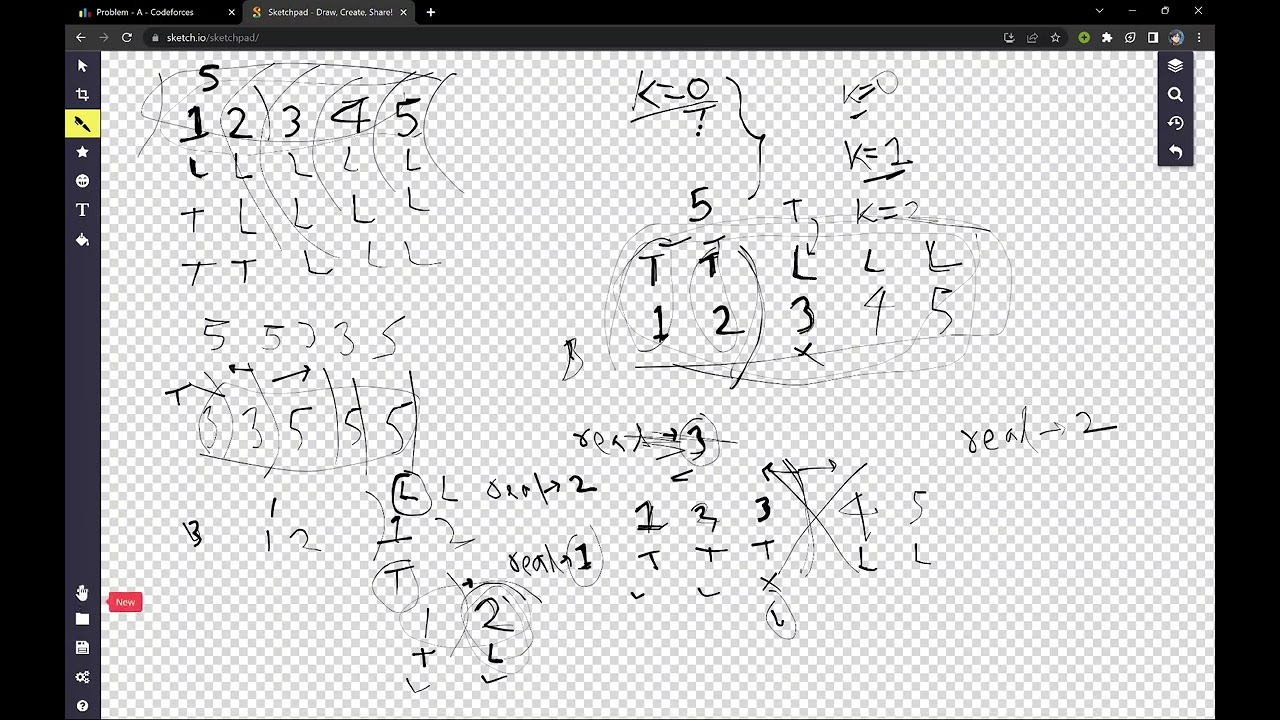
Task: Switch to Problem - A - Codeforces tab
Action: 157,12
